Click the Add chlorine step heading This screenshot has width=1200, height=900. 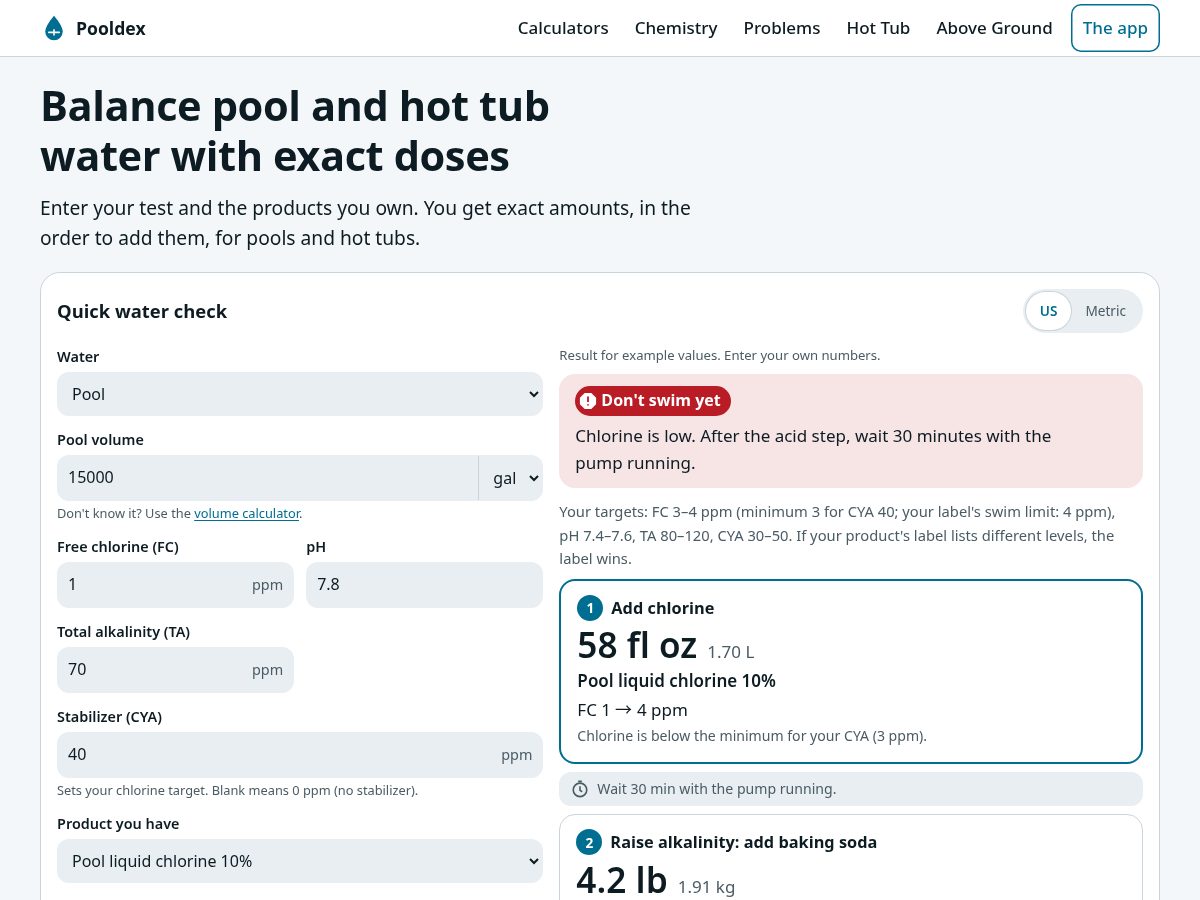tap(662, 608)
